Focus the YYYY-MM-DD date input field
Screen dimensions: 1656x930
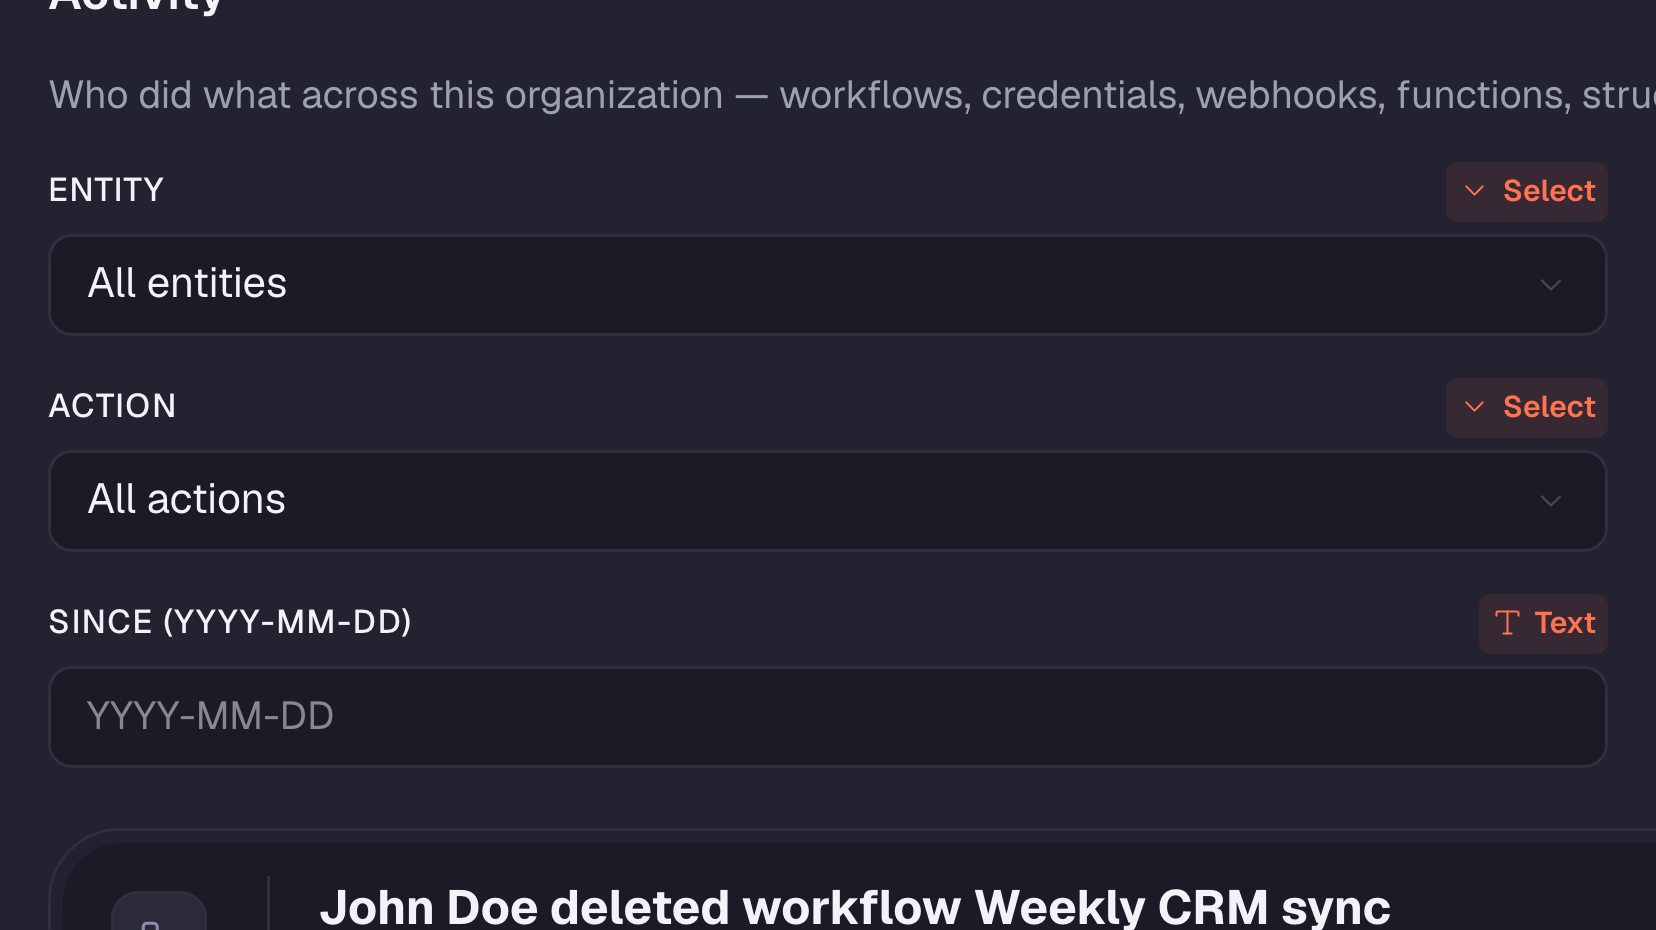(x=828, y=717)
